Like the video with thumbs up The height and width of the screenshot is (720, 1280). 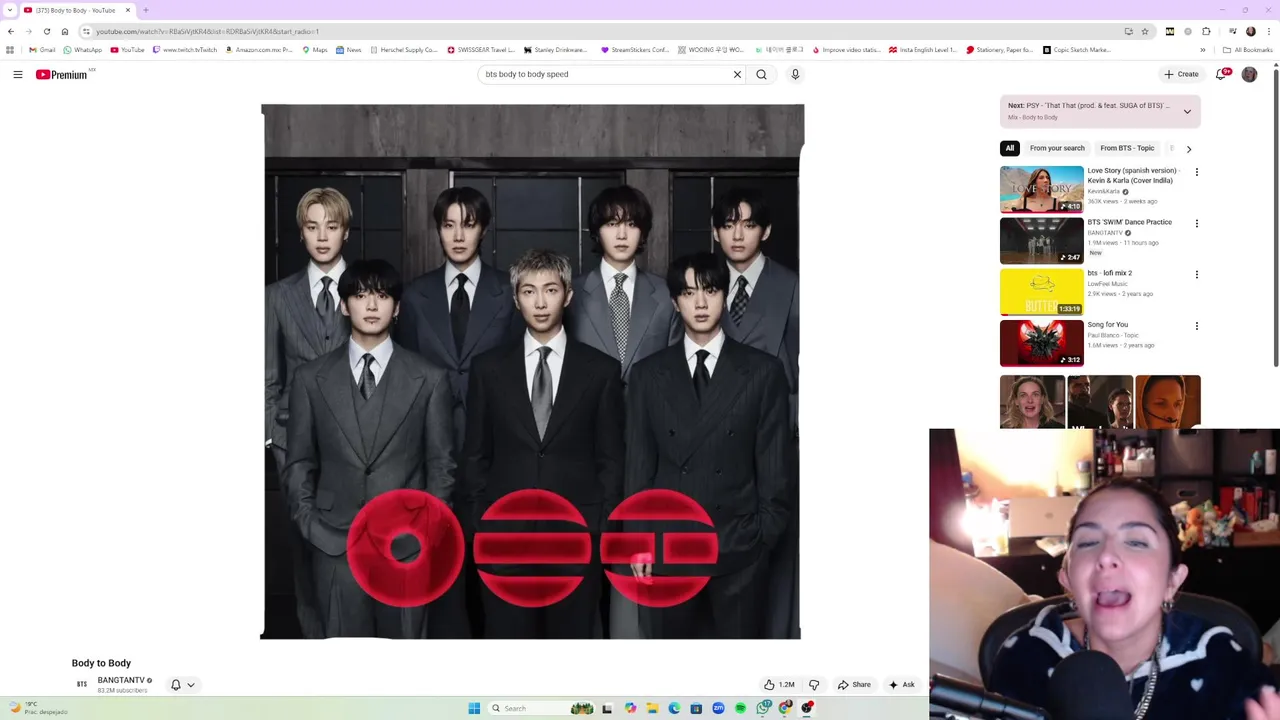779,685
